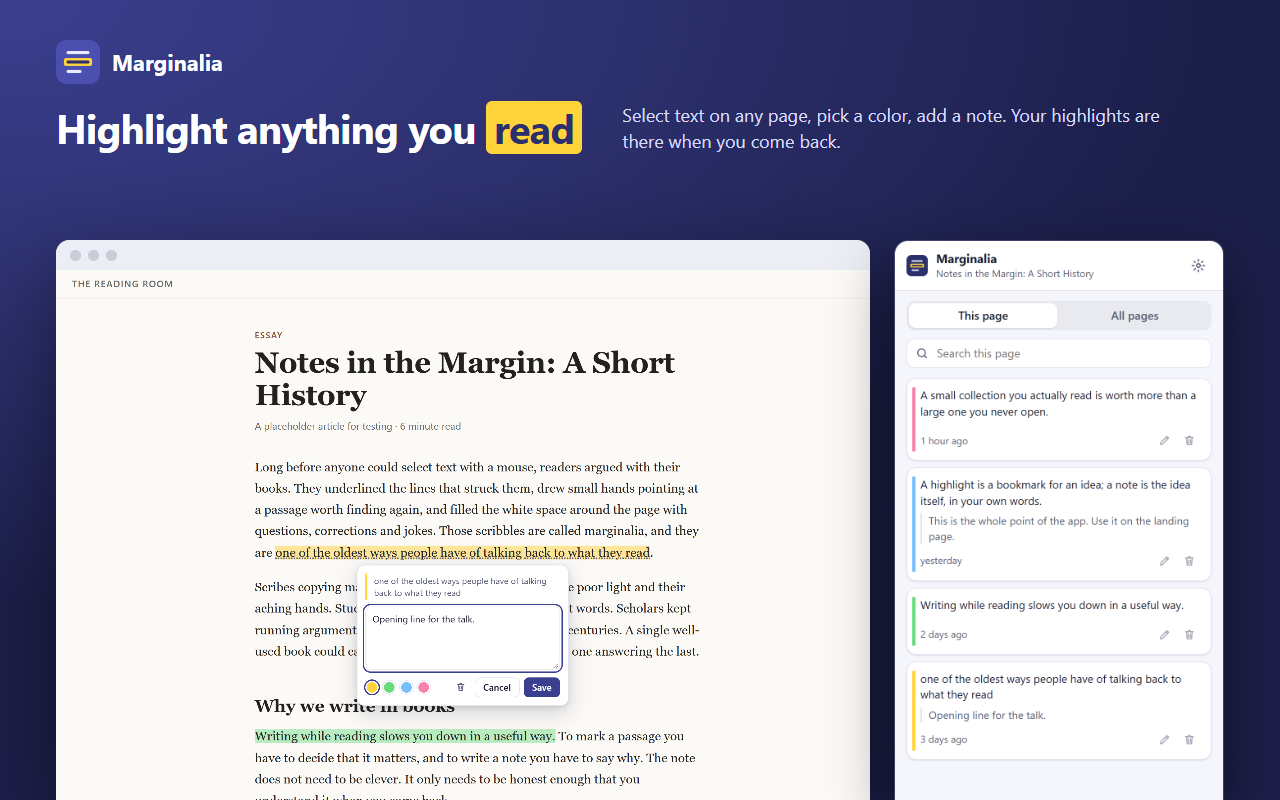The height and width of the screenshot is (800, 1280).
Task: Click the 'Marginalia' brand name in header
Action: click(167, 63)
